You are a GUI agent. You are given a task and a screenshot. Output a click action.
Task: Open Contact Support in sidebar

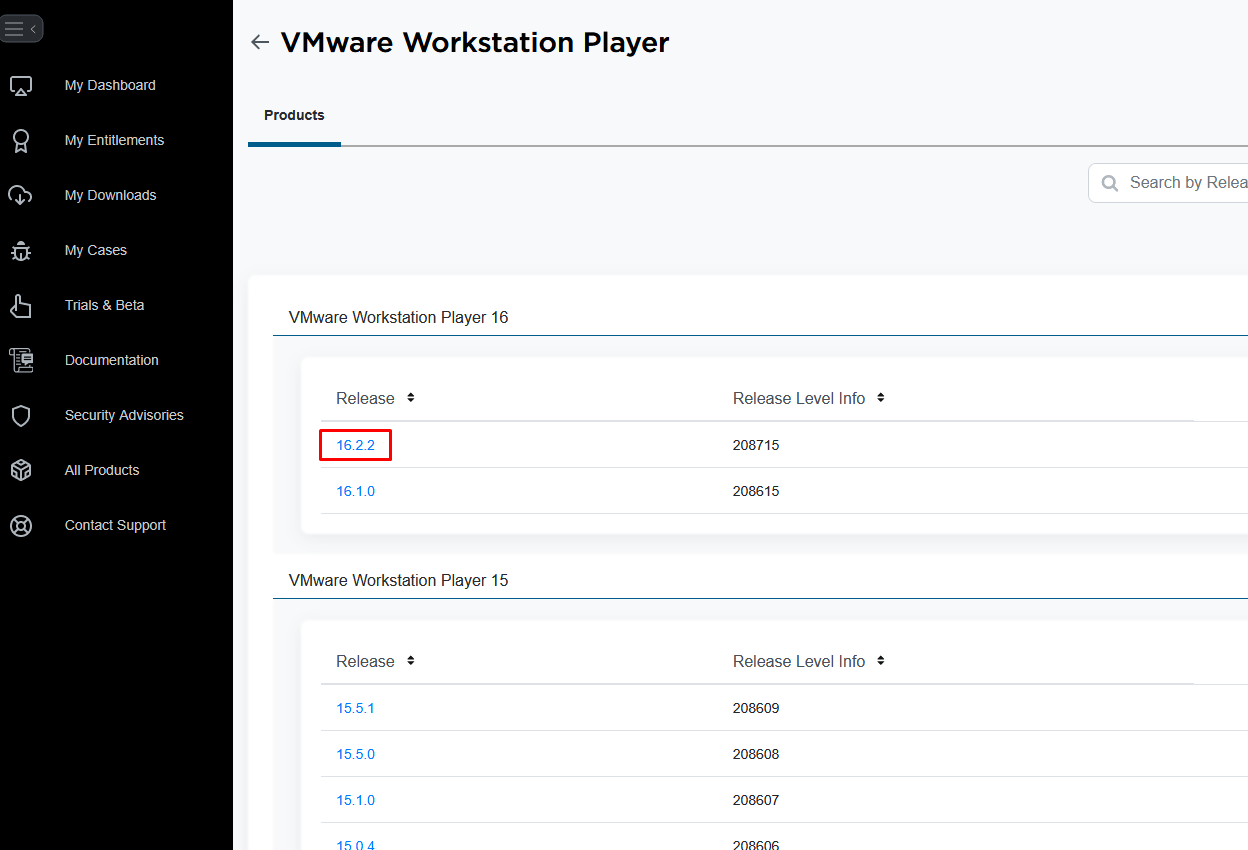(x=115, y=526)
